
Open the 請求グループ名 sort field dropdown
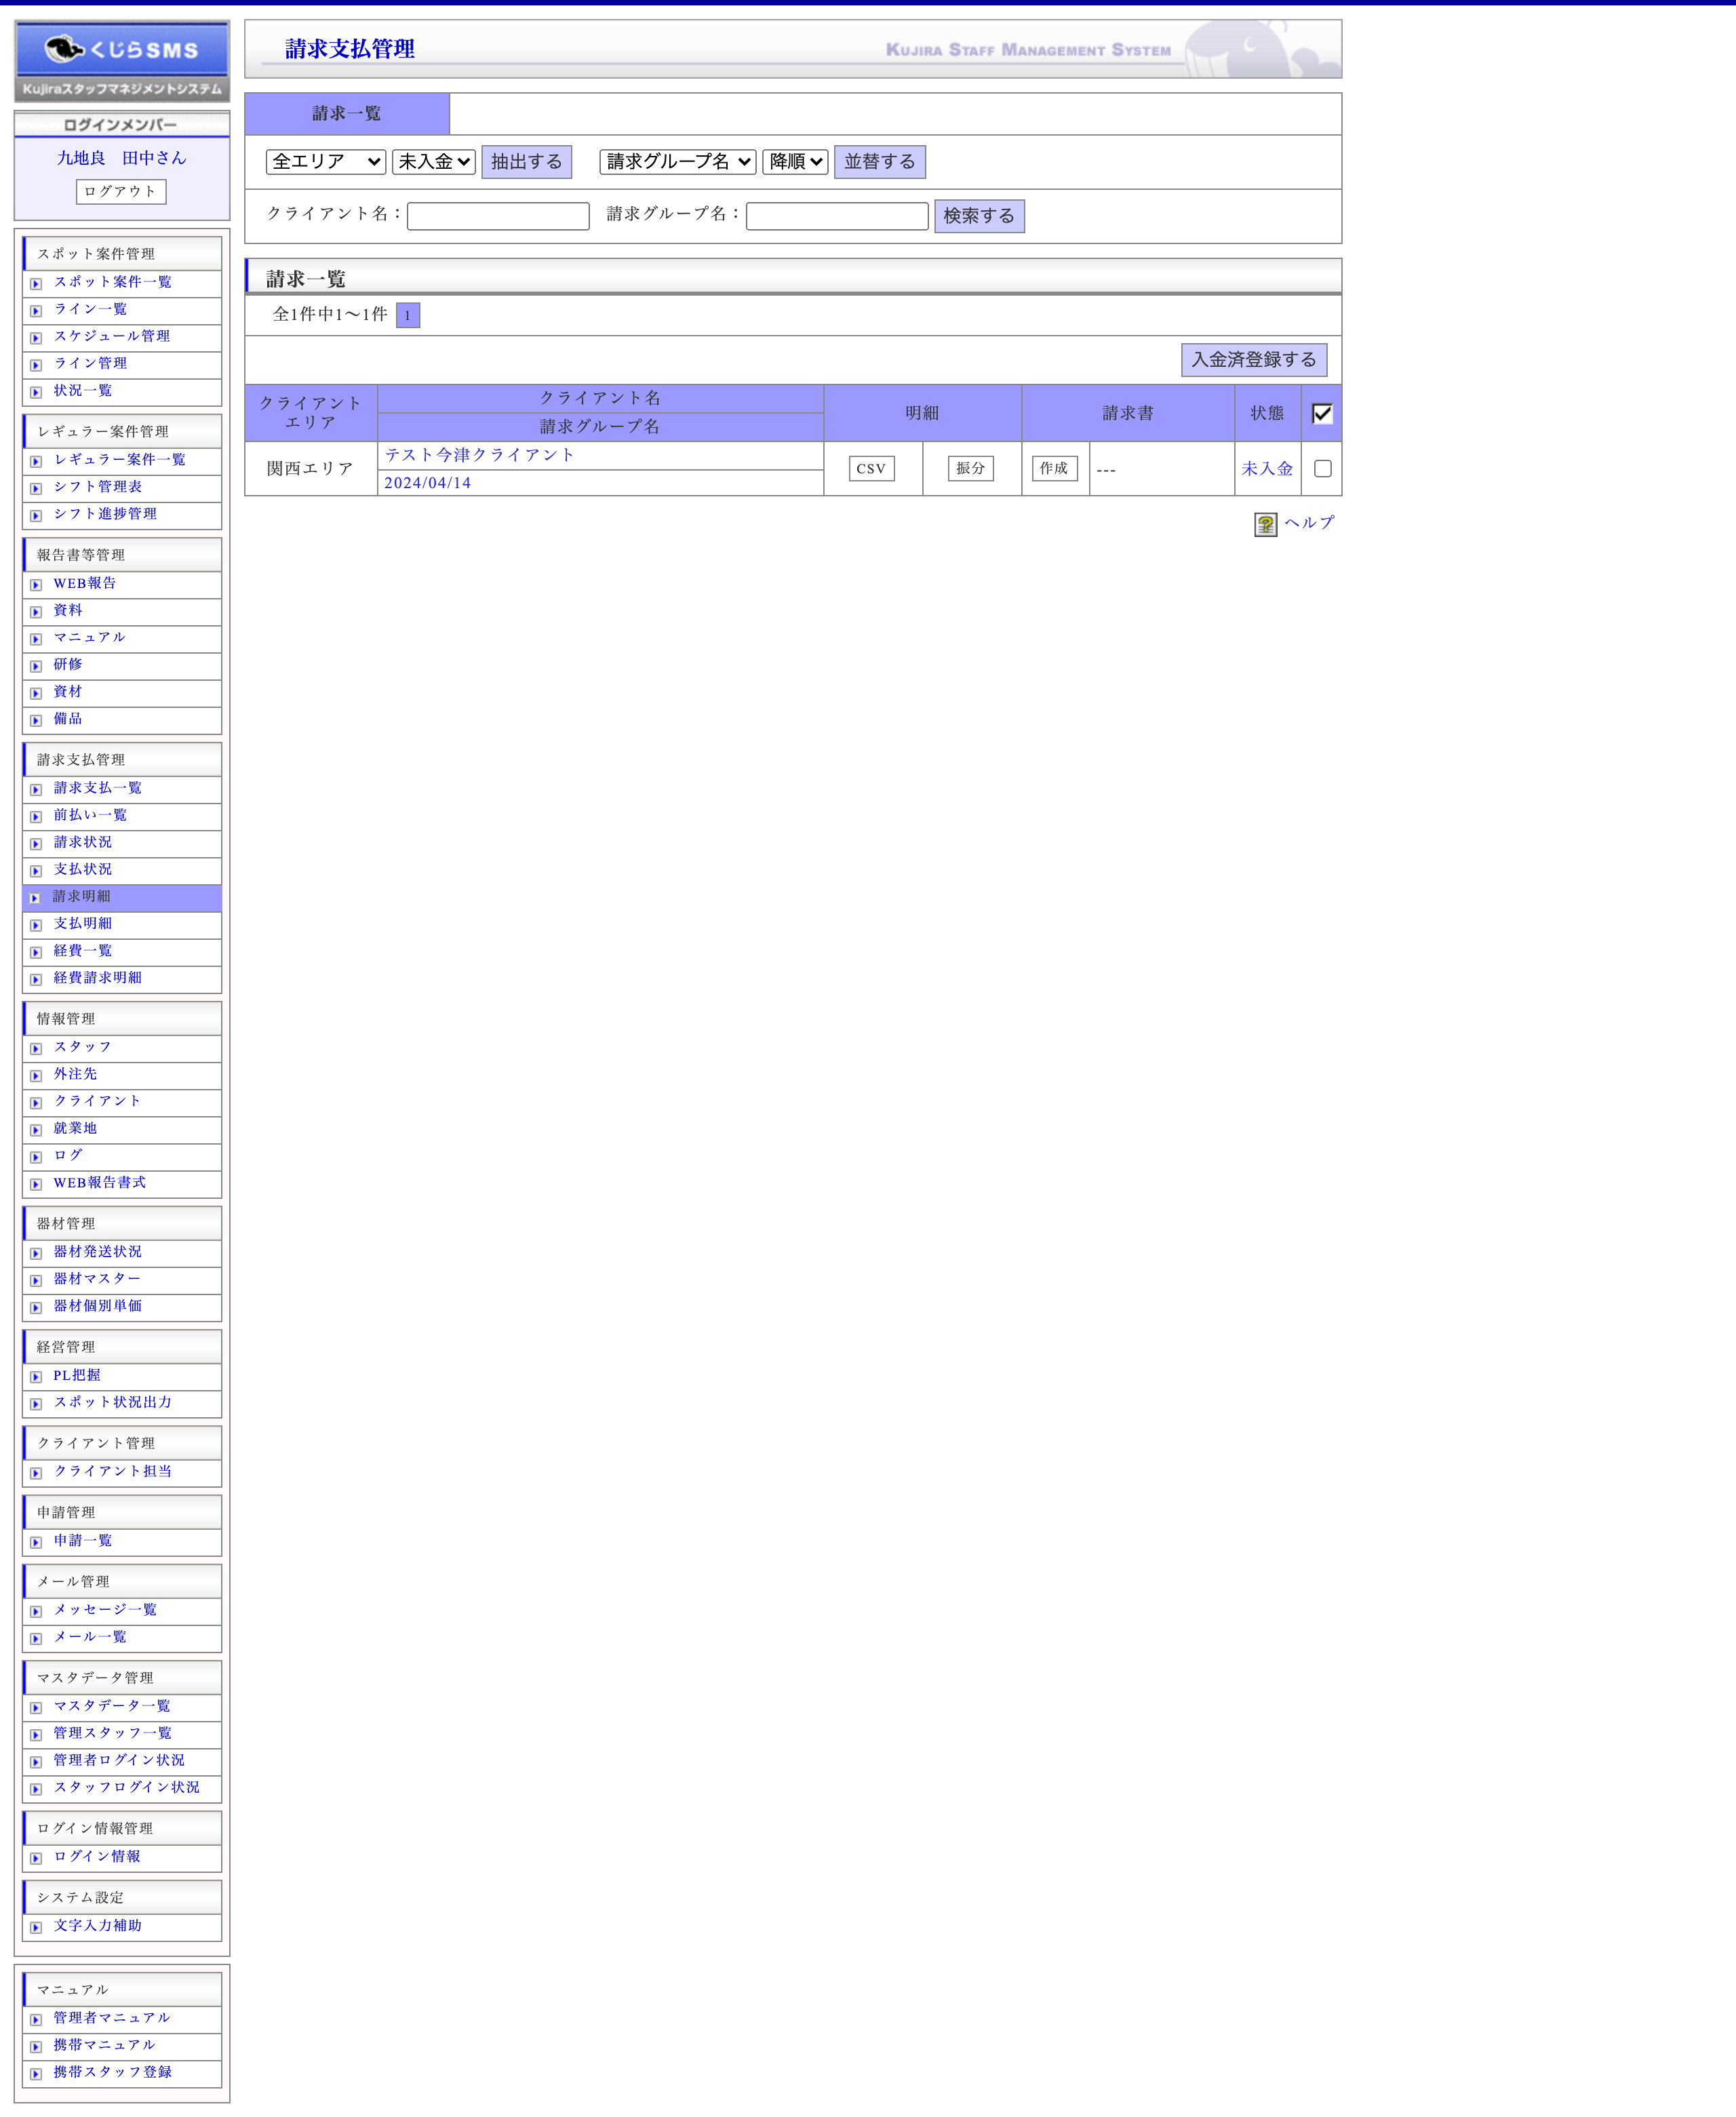coord(677,161)
